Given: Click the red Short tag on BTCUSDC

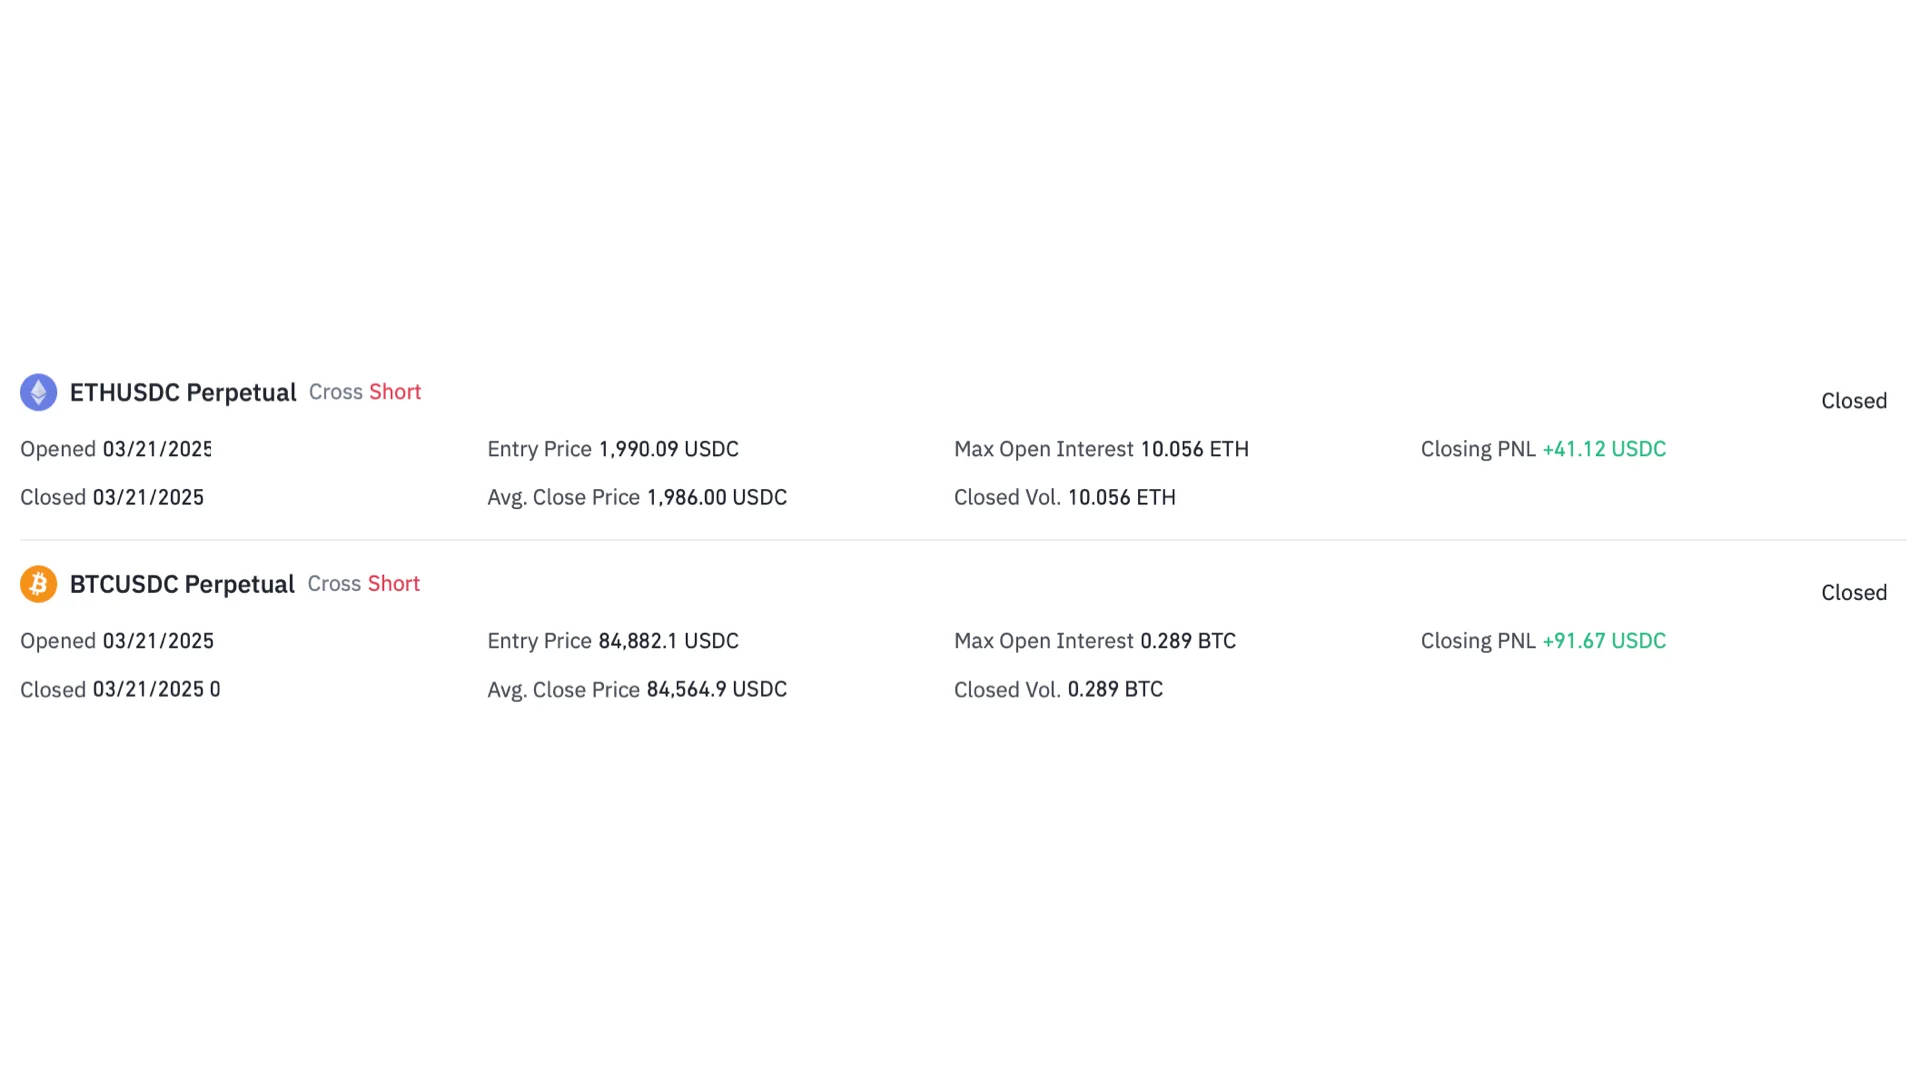Looking at the screenshot, I should point(393,584).
